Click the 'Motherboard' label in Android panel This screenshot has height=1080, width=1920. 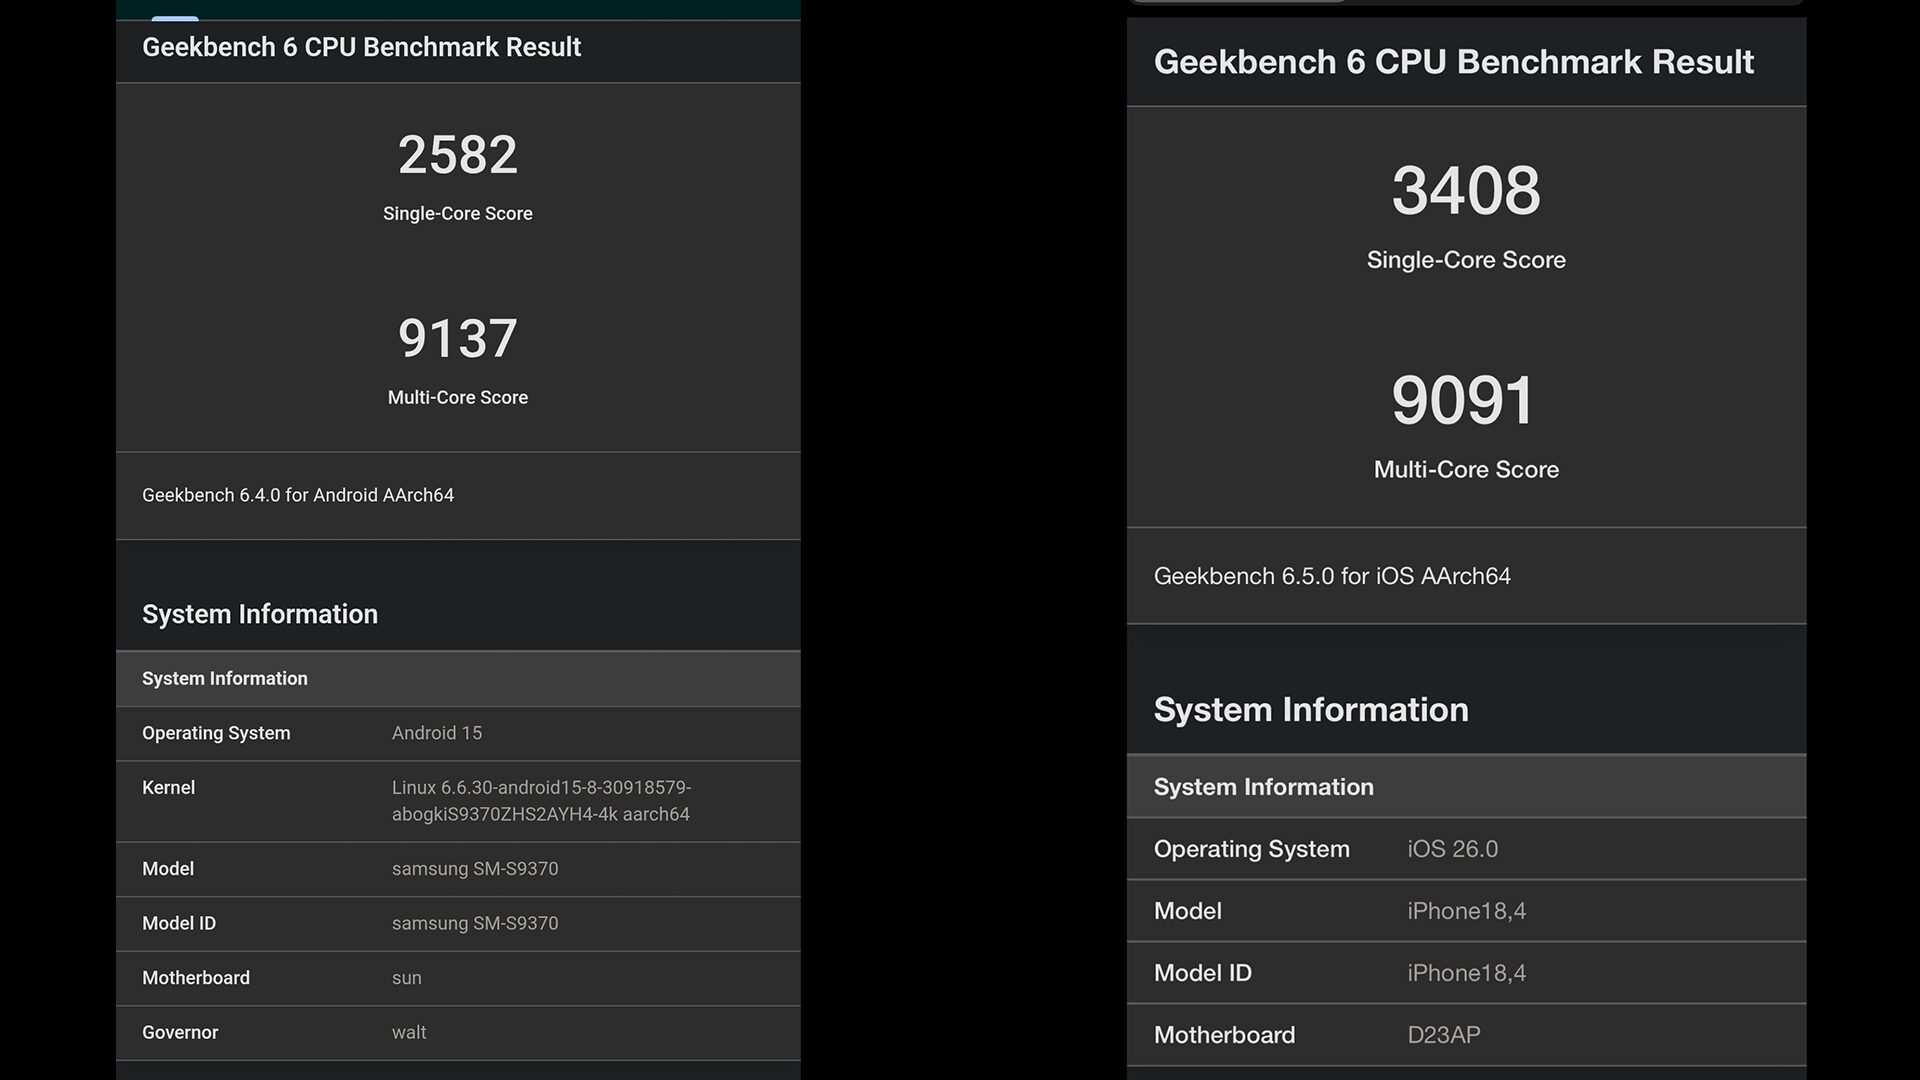(196, 978)
